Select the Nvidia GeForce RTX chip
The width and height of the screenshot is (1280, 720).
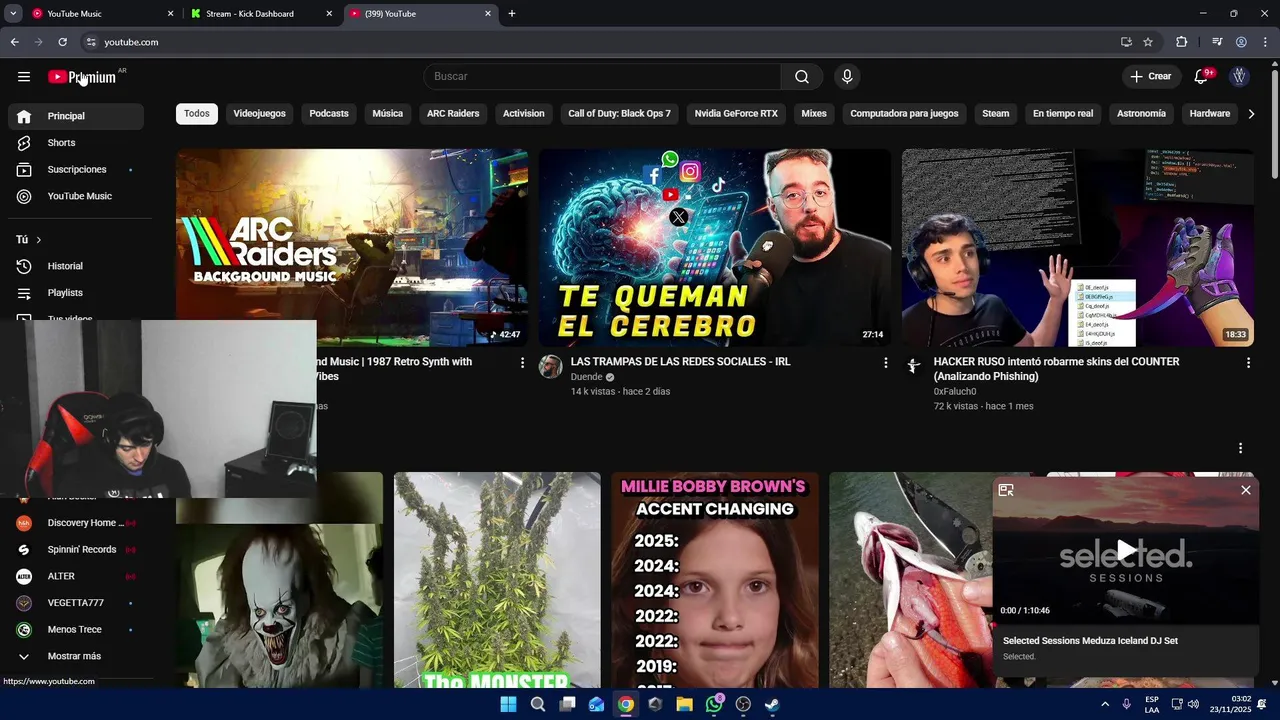[736, 113]
